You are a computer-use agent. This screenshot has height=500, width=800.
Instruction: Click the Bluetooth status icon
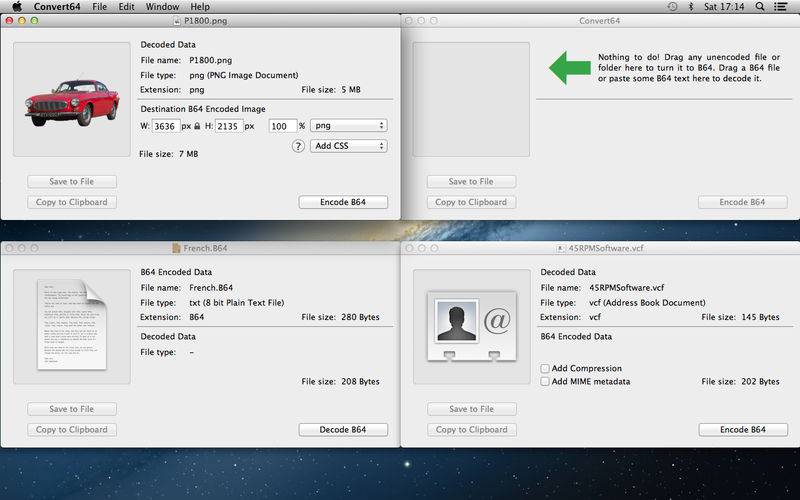(x=690, y=7)
